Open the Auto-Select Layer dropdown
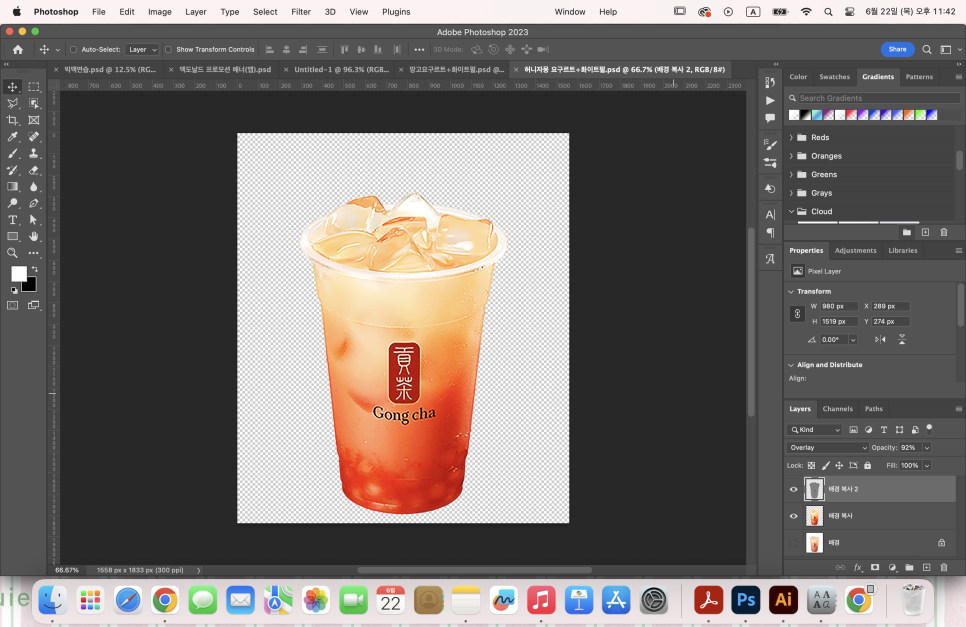This screenshot has width=966, height=627. tap(142, 49)
